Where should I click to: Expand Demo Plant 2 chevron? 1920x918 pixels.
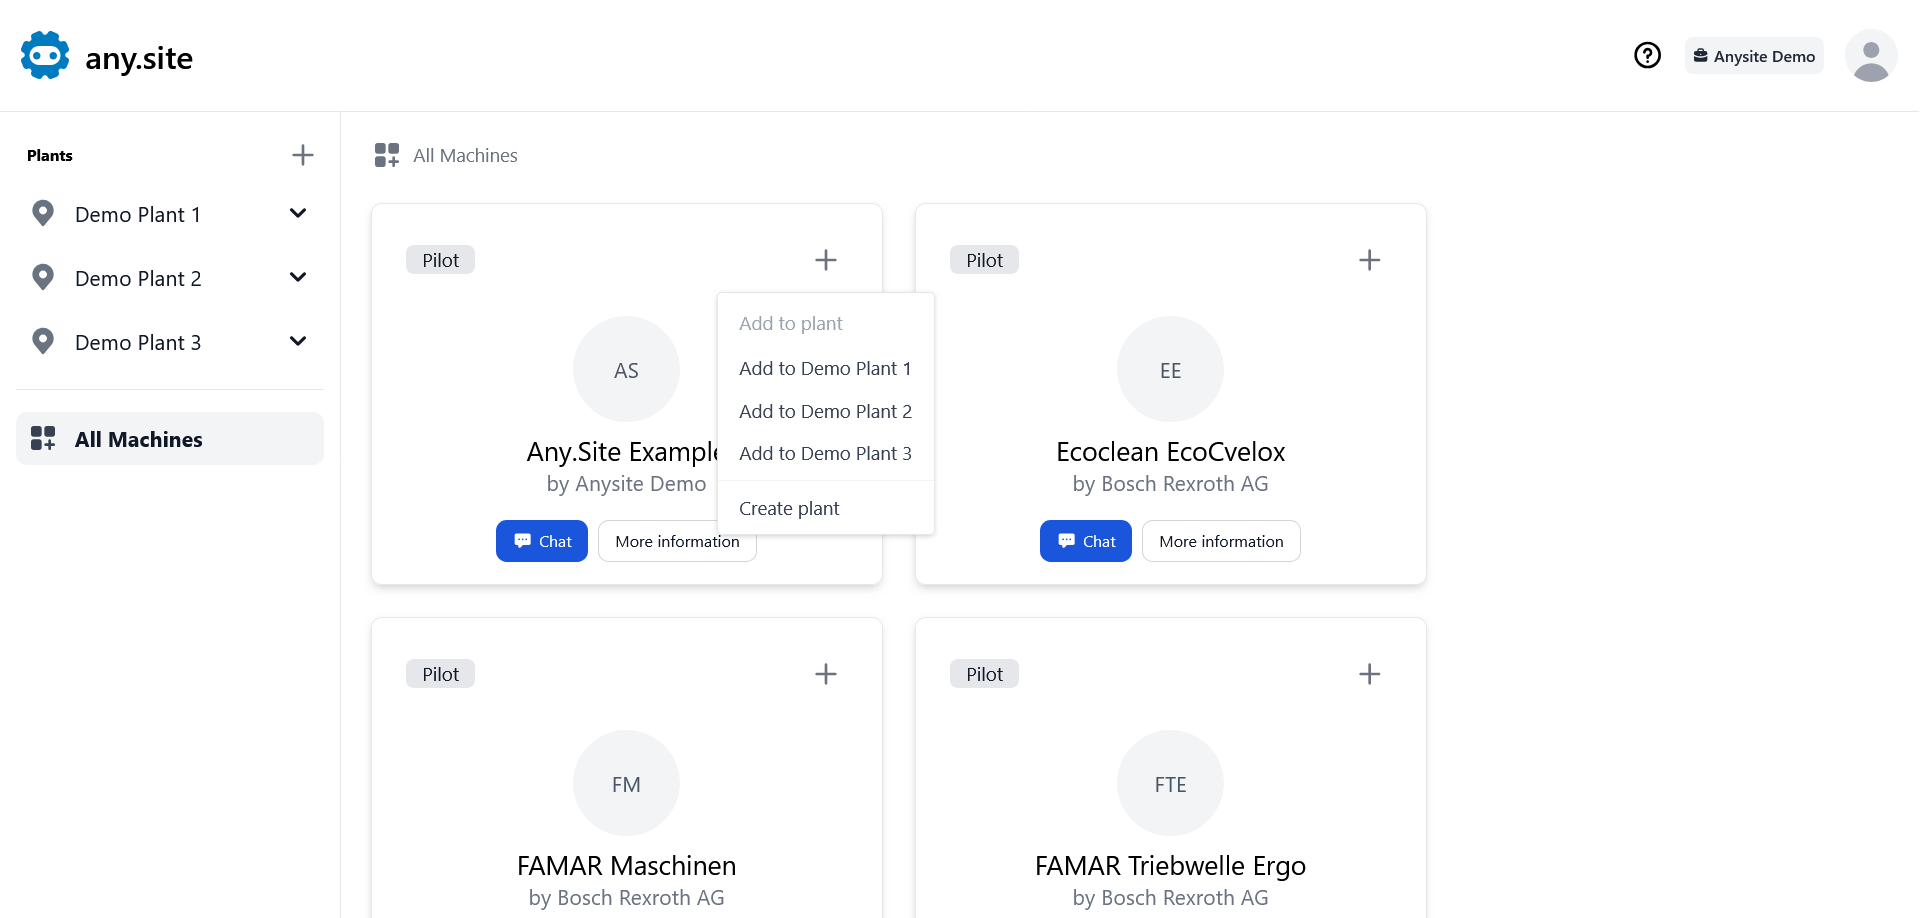[x=297, y=278]
